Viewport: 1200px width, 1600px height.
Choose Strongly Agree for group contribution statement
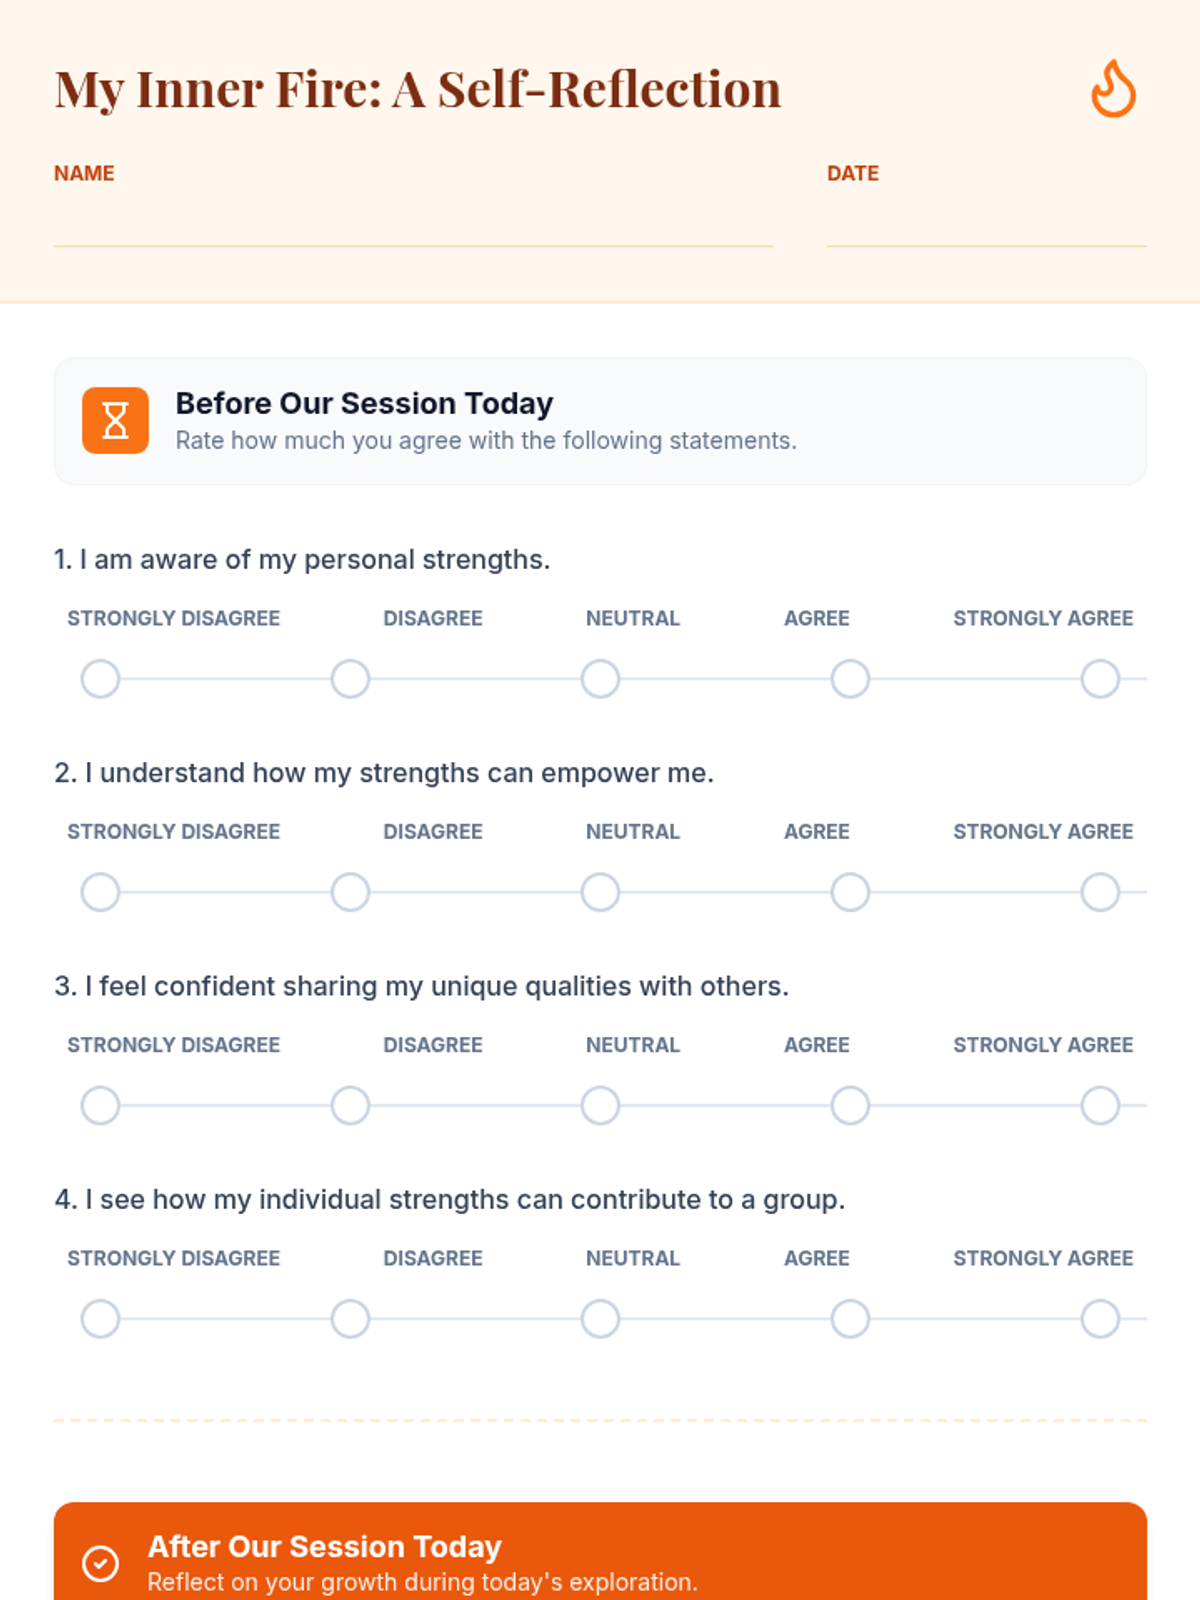[1100, 1319]
